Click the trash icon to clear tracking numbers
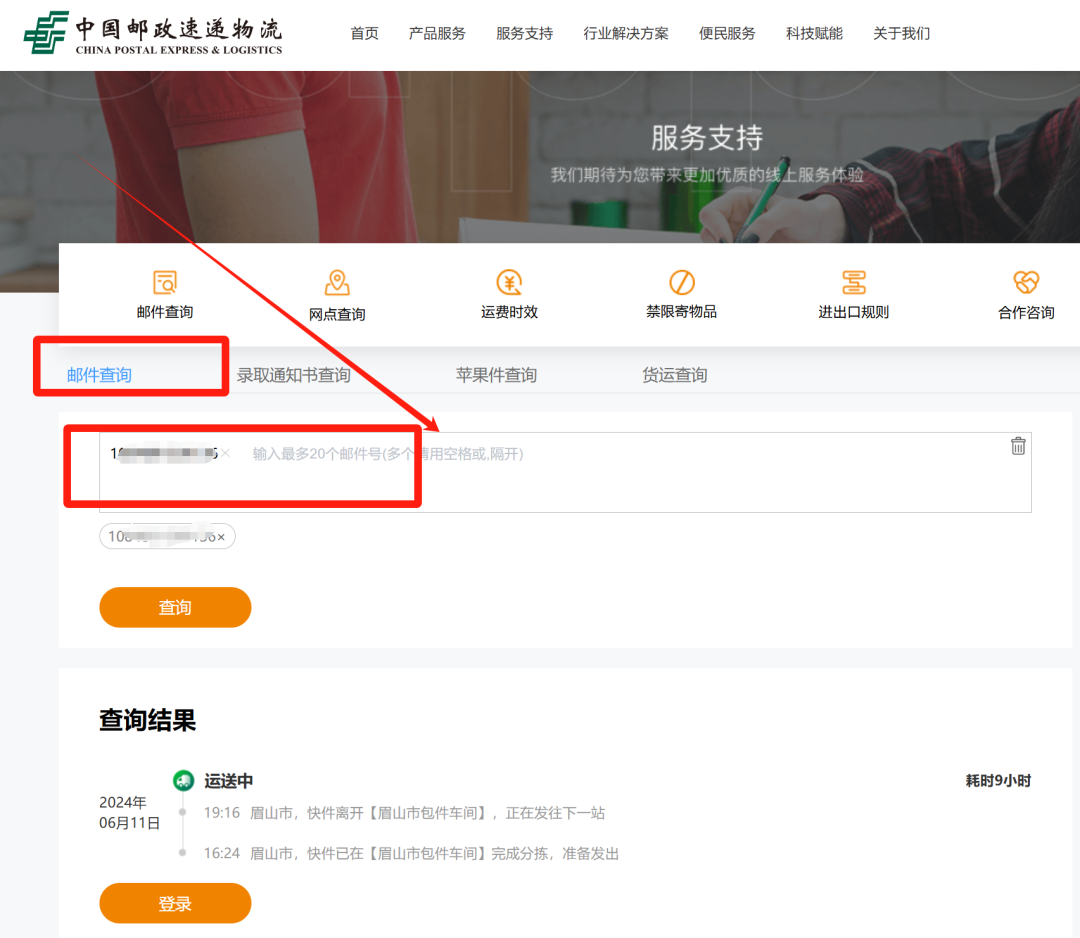1080x938 pixels. 1018,446
